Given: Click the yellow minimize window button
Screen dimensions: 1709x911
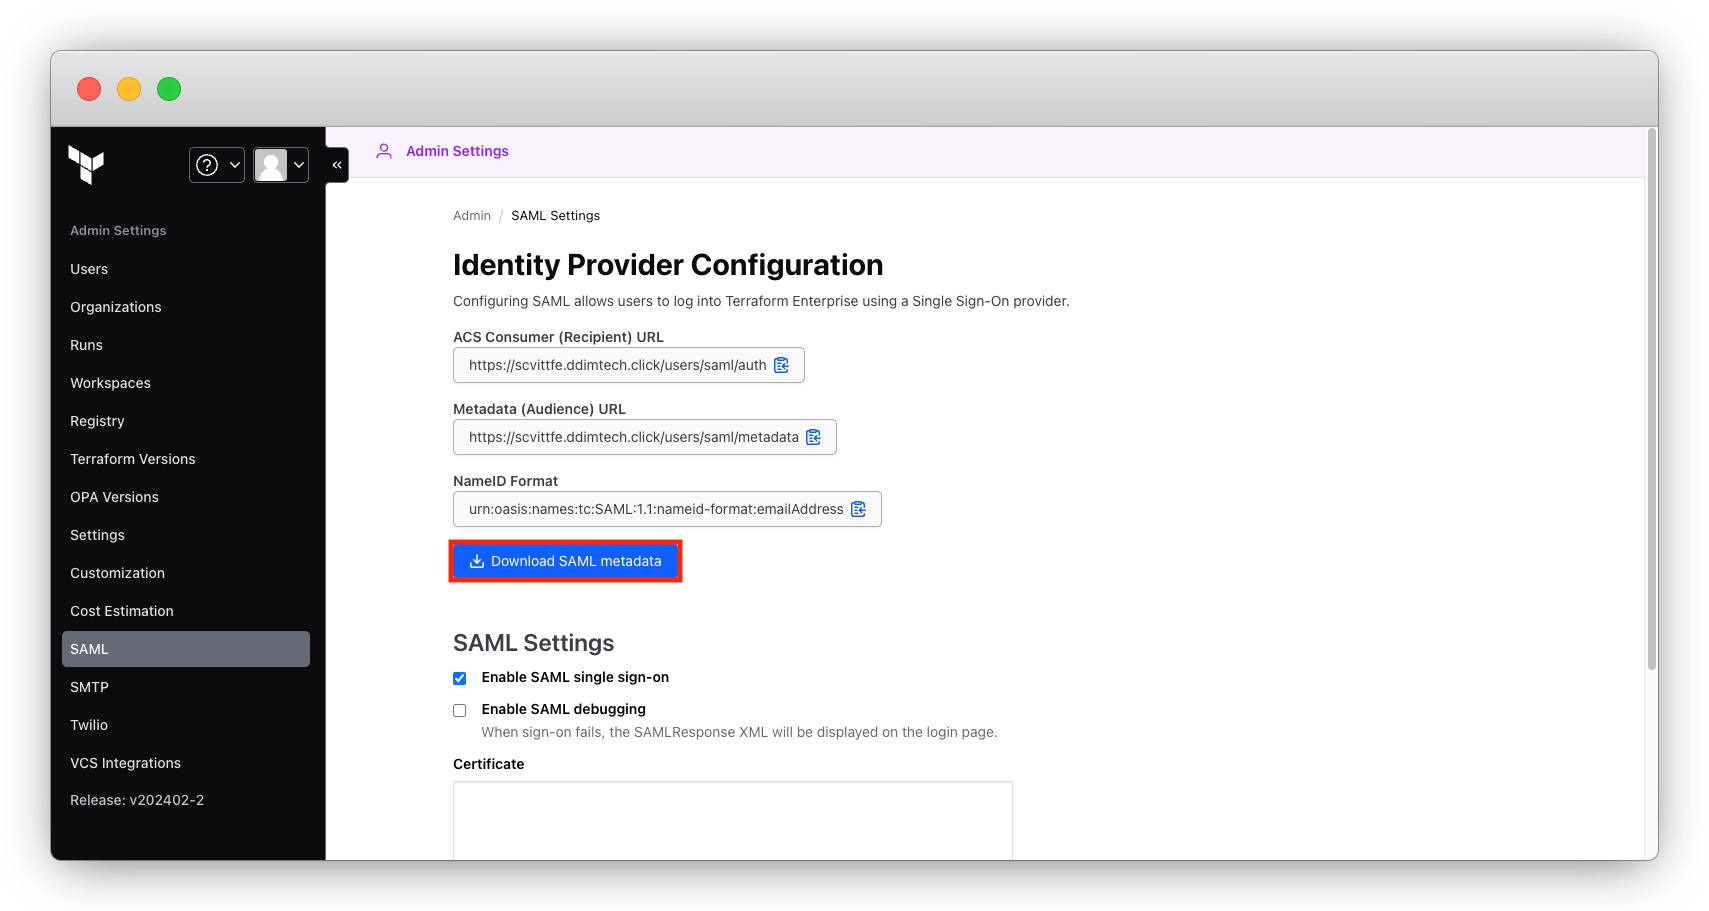Looking at the screenshot, I should (129, 89).
